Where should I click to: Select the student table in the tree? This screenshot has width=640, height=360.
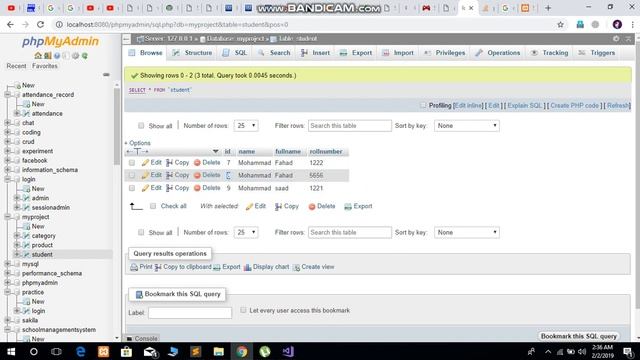(42, 254)
